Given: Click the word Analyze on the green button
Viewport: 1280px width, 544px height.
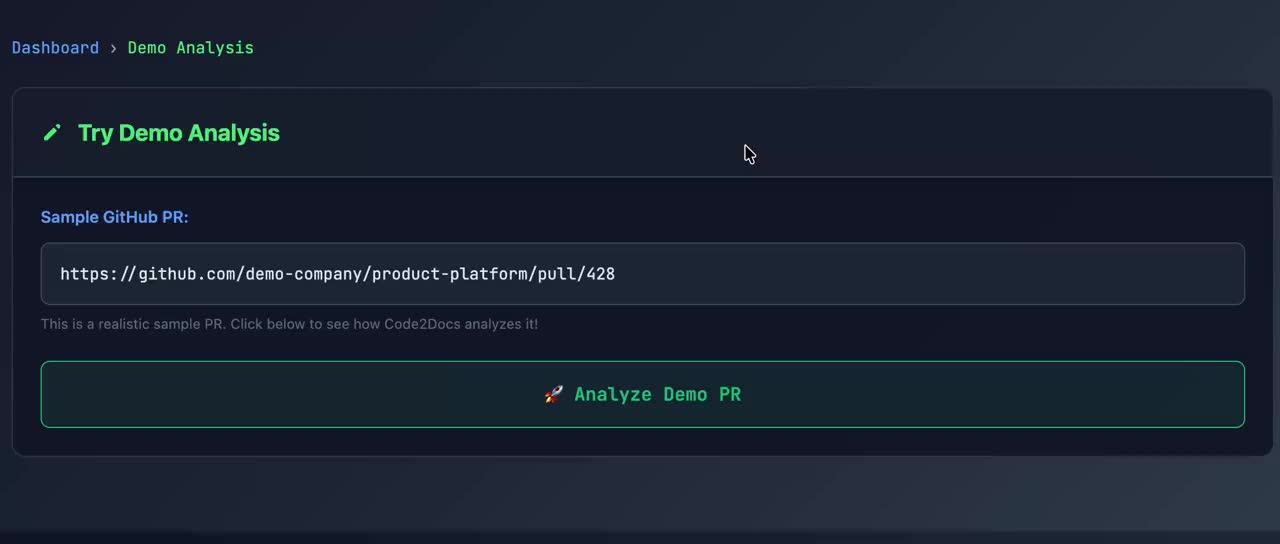Looking at the screenshot, I should click(612, 395).
